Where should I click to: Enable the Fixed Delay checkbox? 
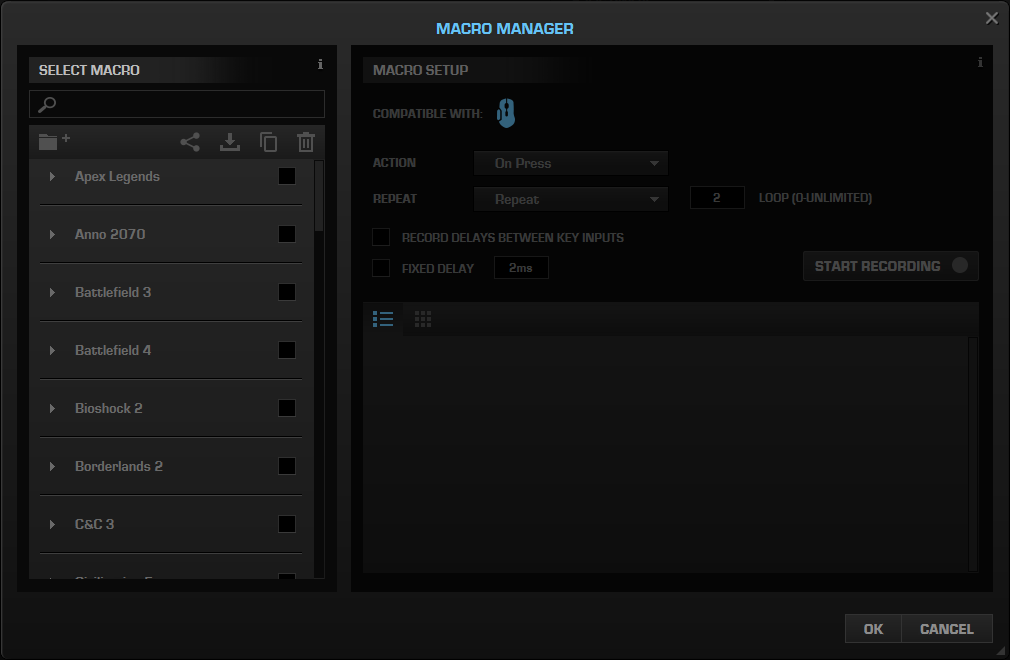[381, 268]
